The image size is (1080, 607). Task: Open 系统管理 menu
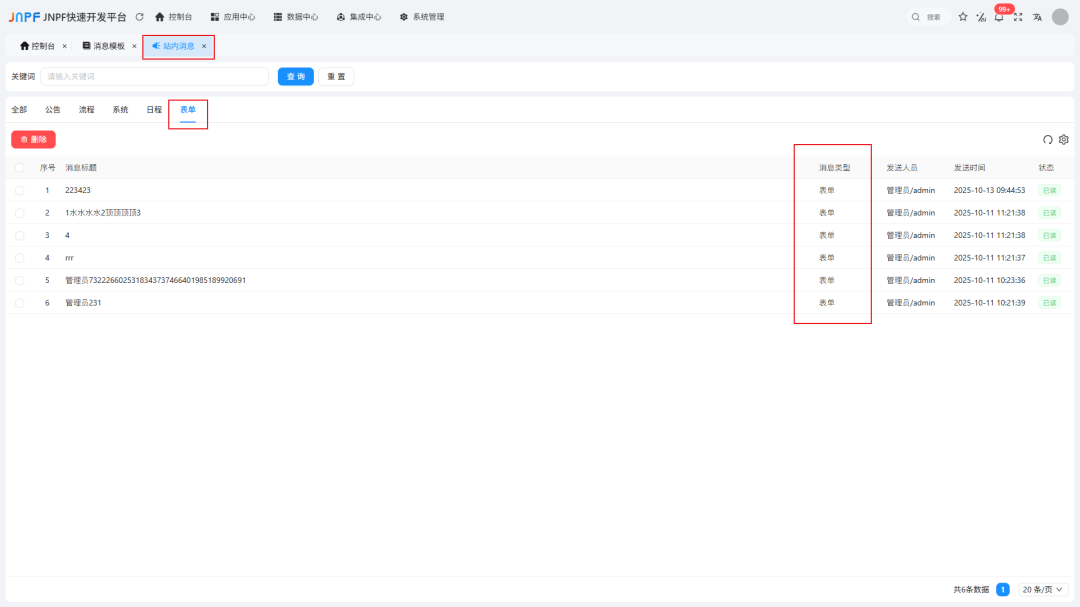pyautogui.click(x=422, y=17)
